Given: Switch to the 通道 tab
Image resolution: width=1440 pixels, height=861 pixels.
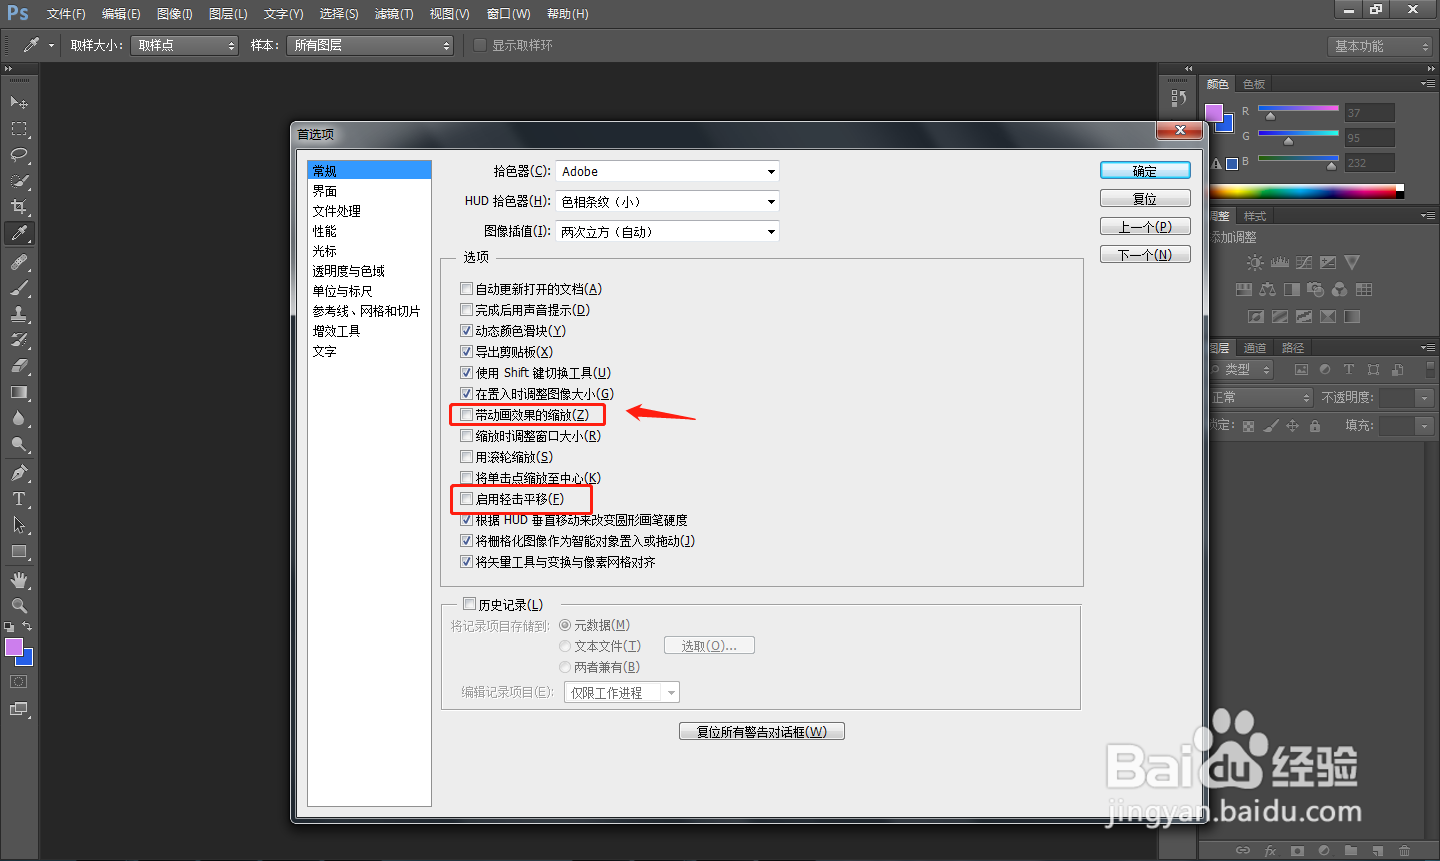Looking at the screenshot, I should coord(1255,348).
